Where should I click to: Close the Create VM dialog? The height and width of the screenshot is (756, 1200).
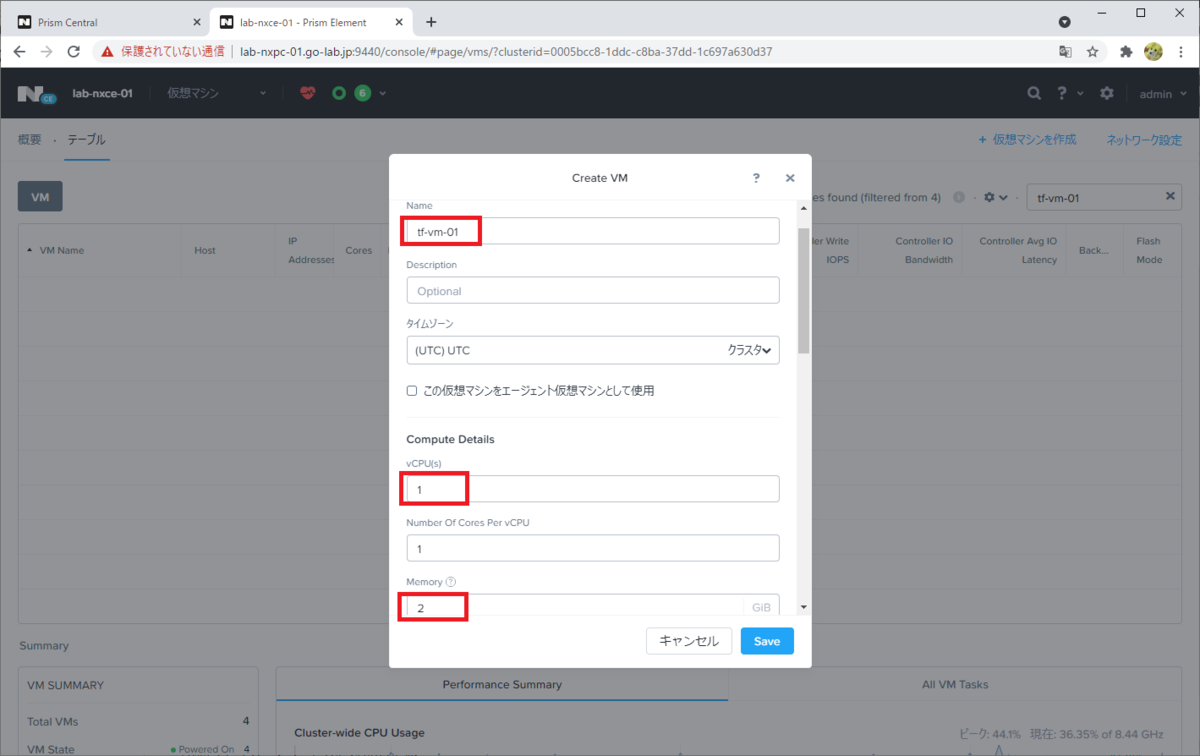790,178
